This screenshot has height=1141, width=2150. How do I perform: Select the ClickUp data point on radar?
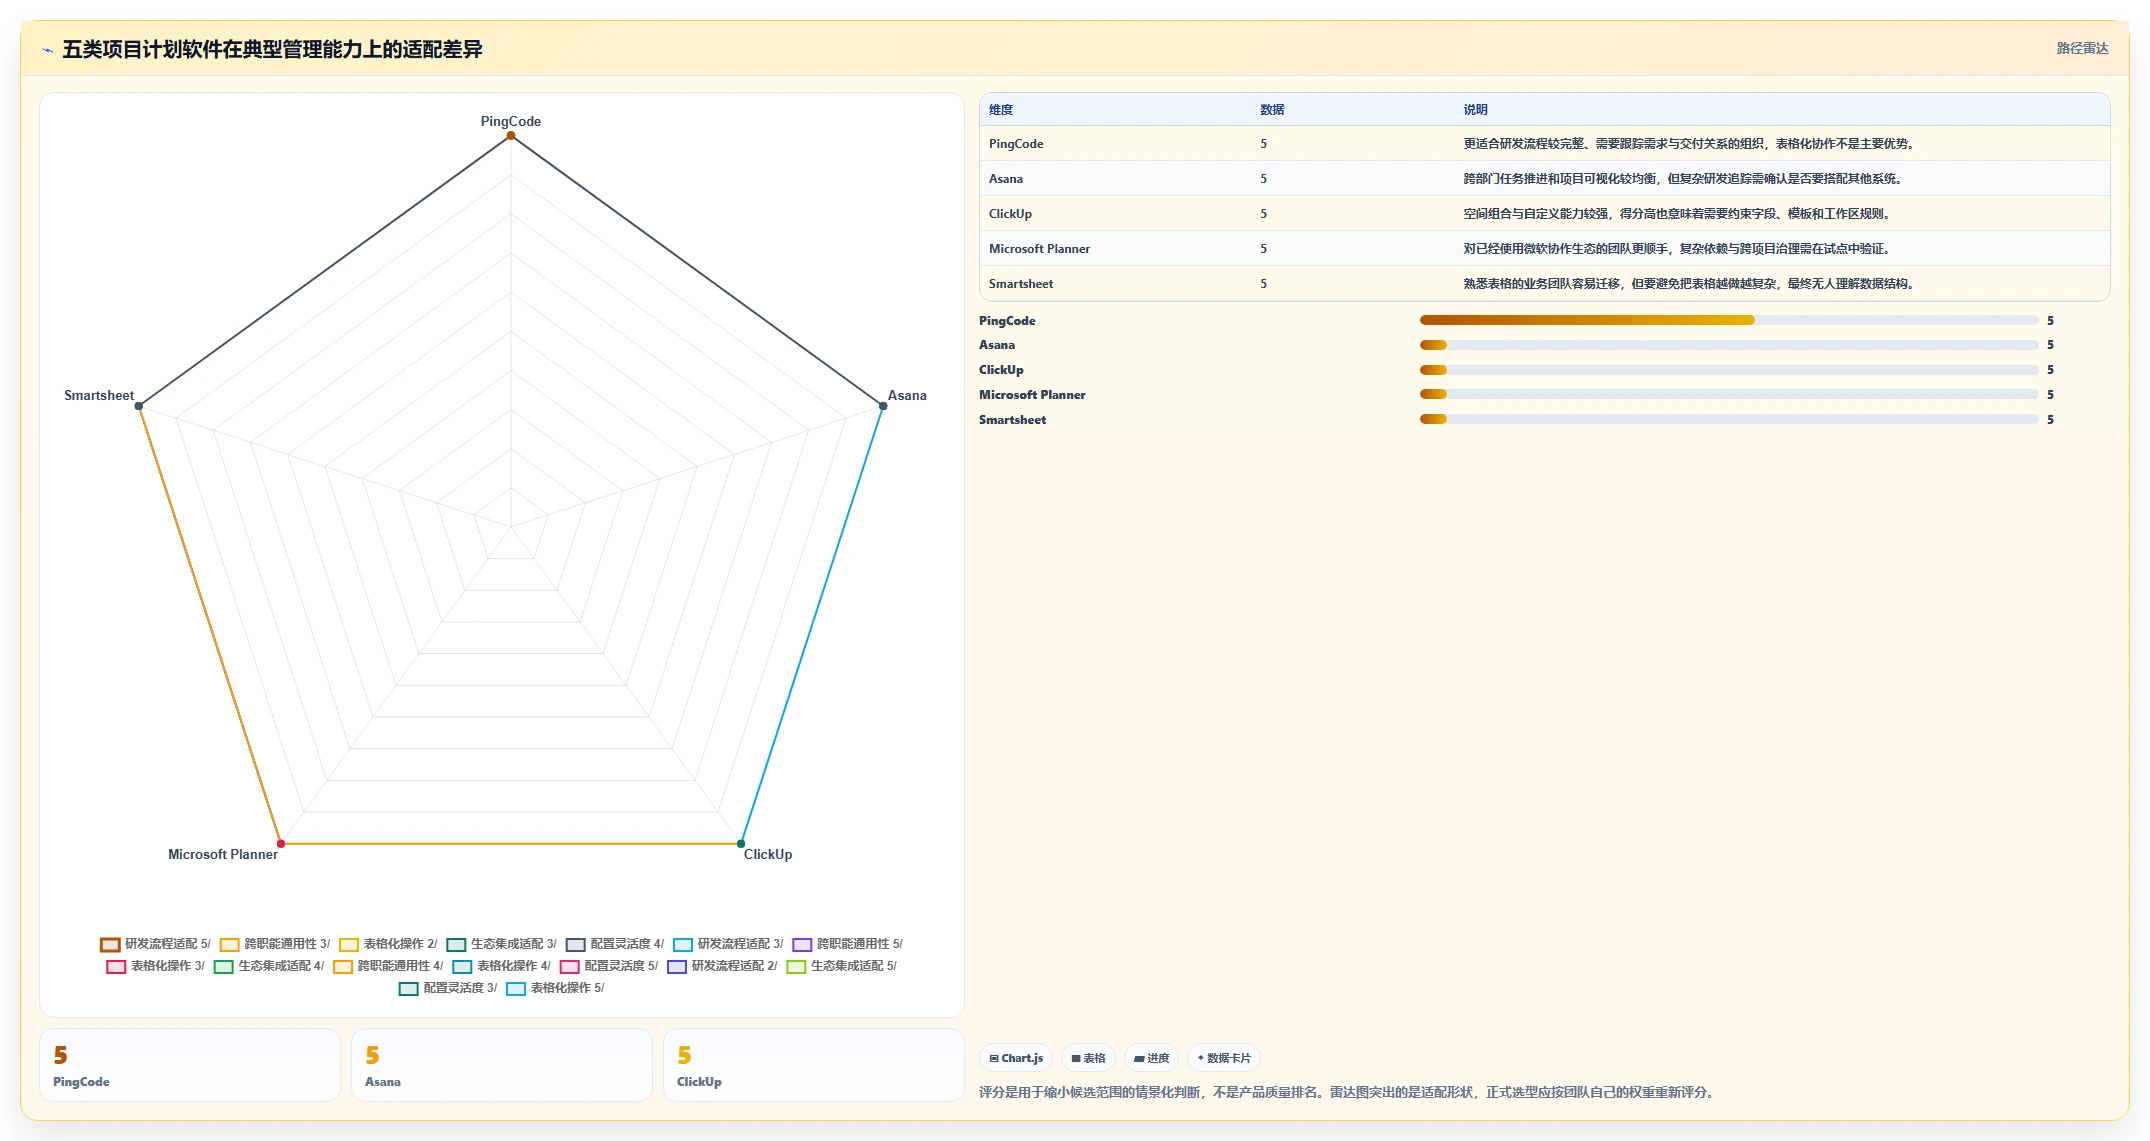741,844
